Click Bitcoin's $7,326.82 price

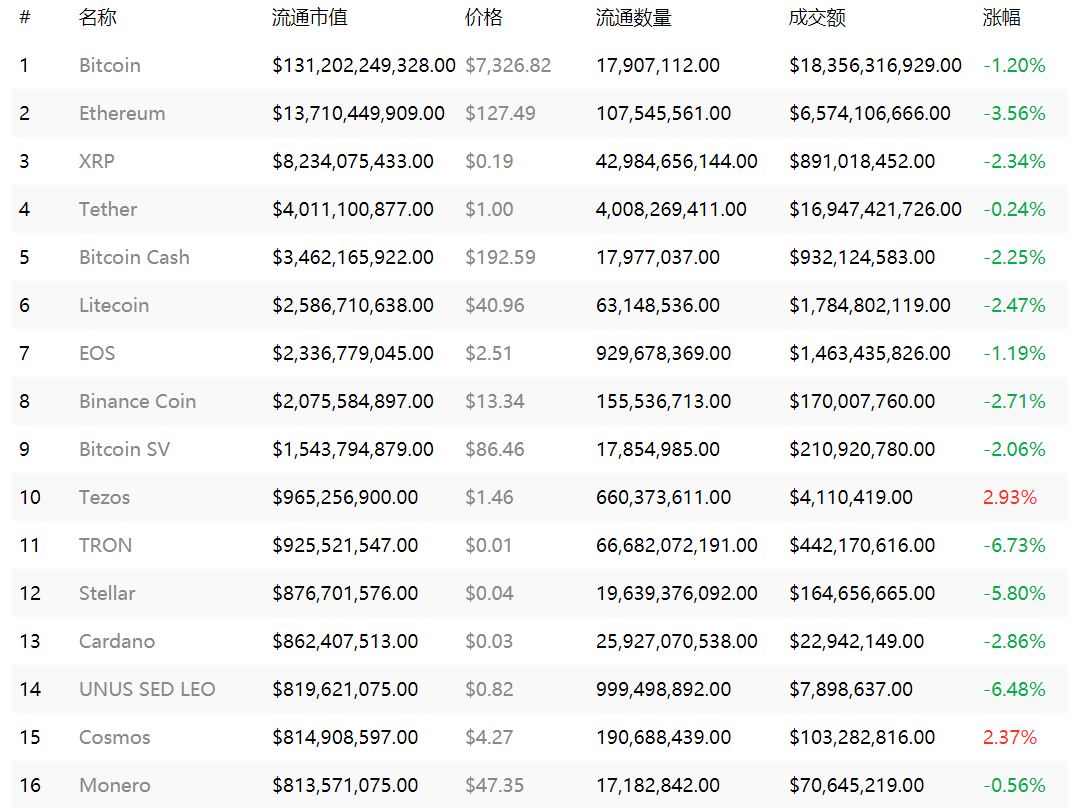click(508, 65)
